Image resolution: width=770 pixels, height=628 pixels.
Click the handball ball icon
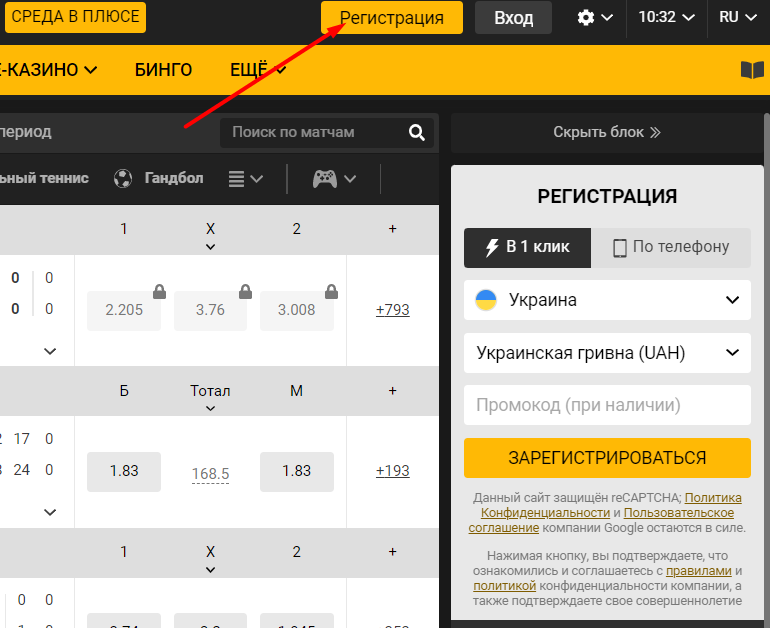pyautogui.click(x=123, y=178)
